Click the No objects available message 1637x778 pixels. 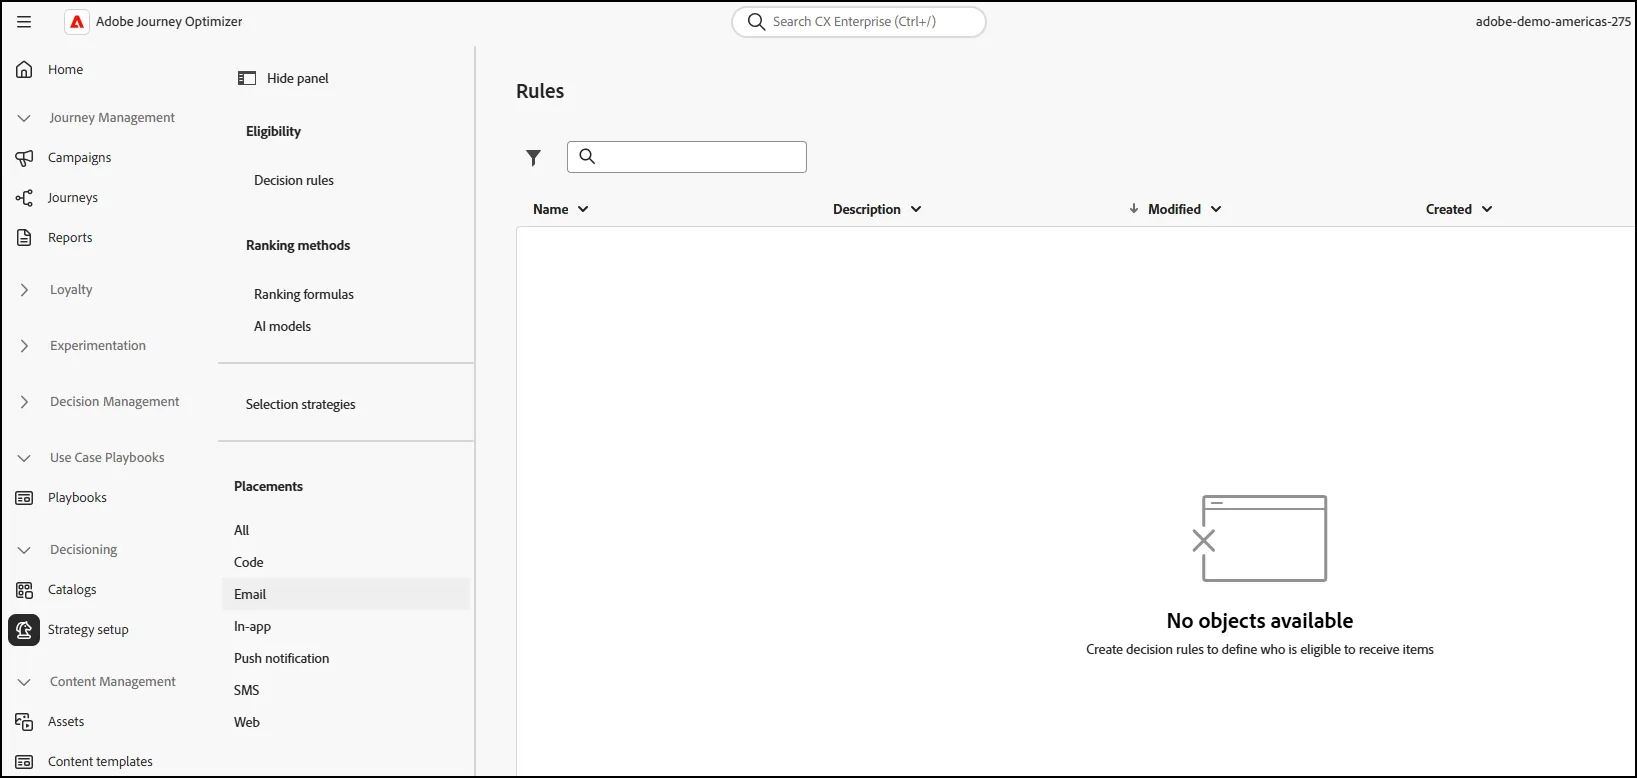coord(1260,621)
